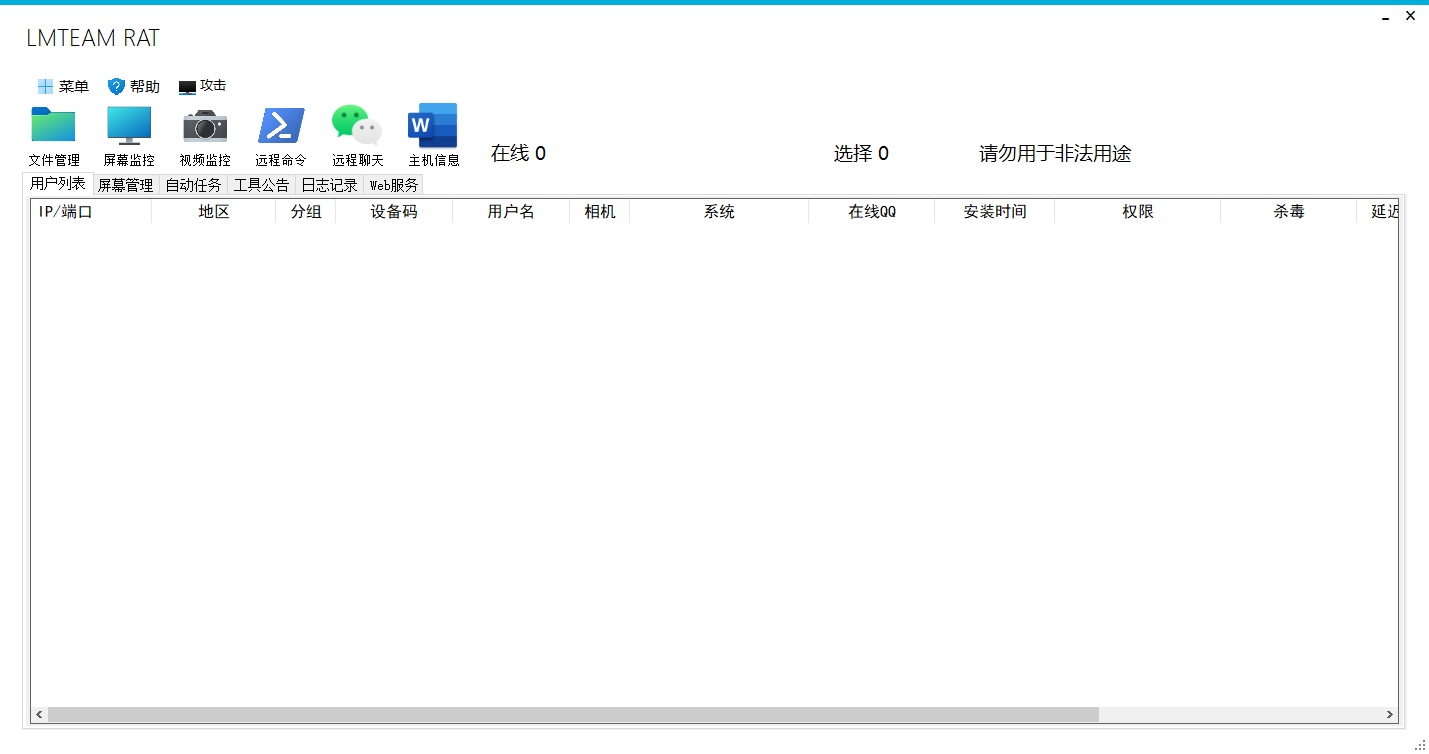Launch the 远程命令 remote command icon
This screenshot has width=1429, height=754.
coord(281,126)
